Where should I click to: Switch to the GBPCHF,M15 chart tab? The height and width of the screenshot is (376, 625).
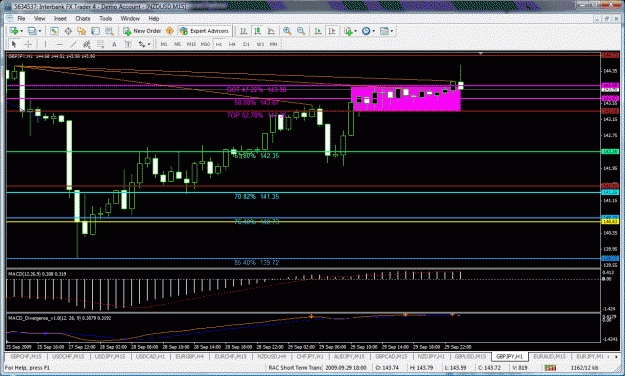pyautogui.click(x=26, y=356)
